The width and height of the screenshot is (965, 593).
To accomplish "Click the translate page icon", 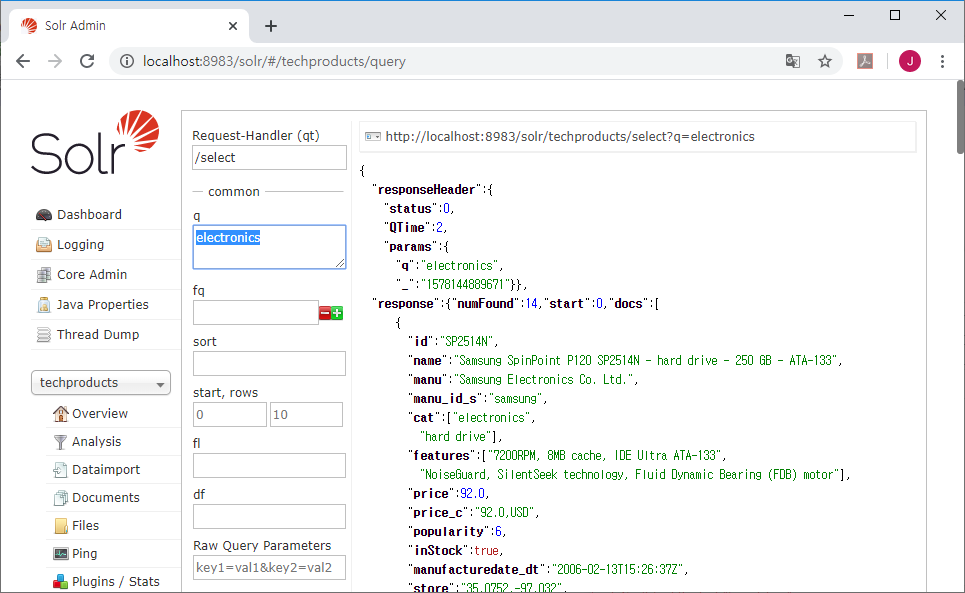I will tap(793, 61).
